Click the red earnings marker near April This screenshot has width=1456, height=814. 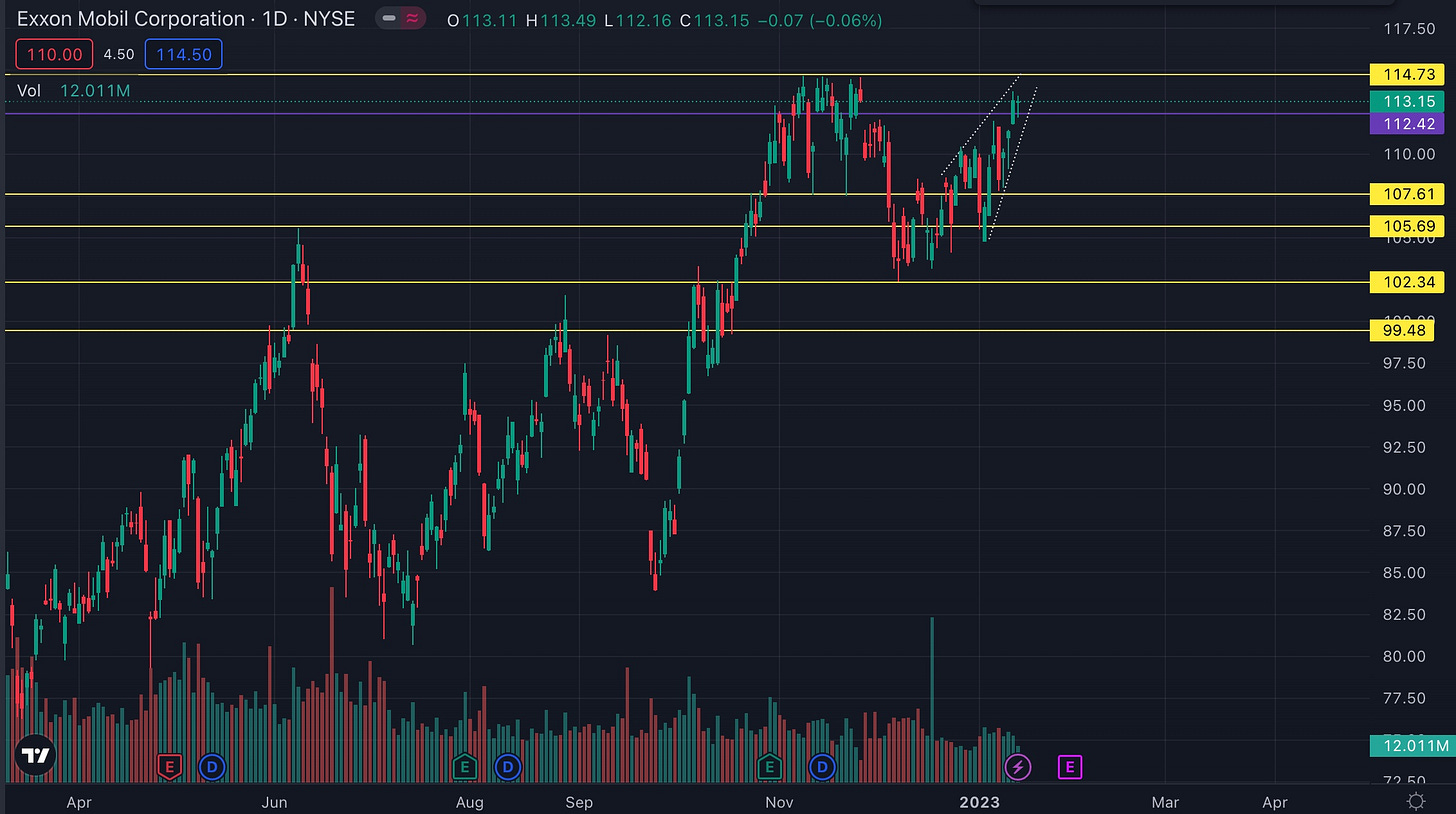[169, 767]
